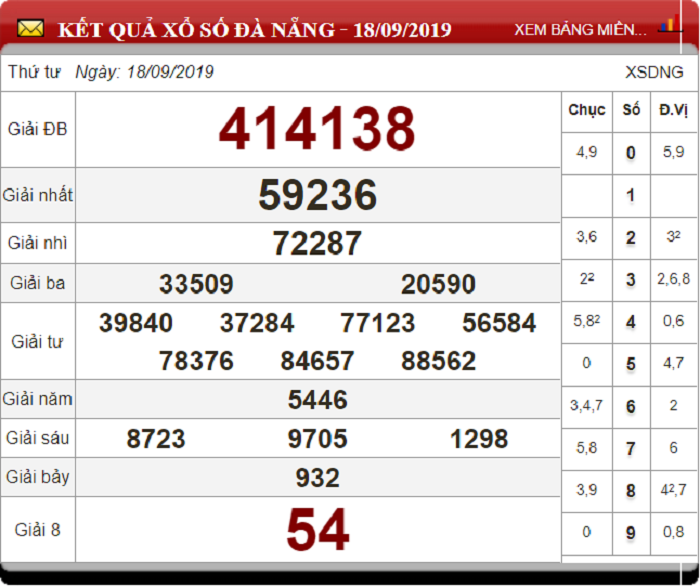Image resolution: width=700 pixels, height=587 pixels.
Task: Click the Đ.Vị column header
Action: (673, 110)
